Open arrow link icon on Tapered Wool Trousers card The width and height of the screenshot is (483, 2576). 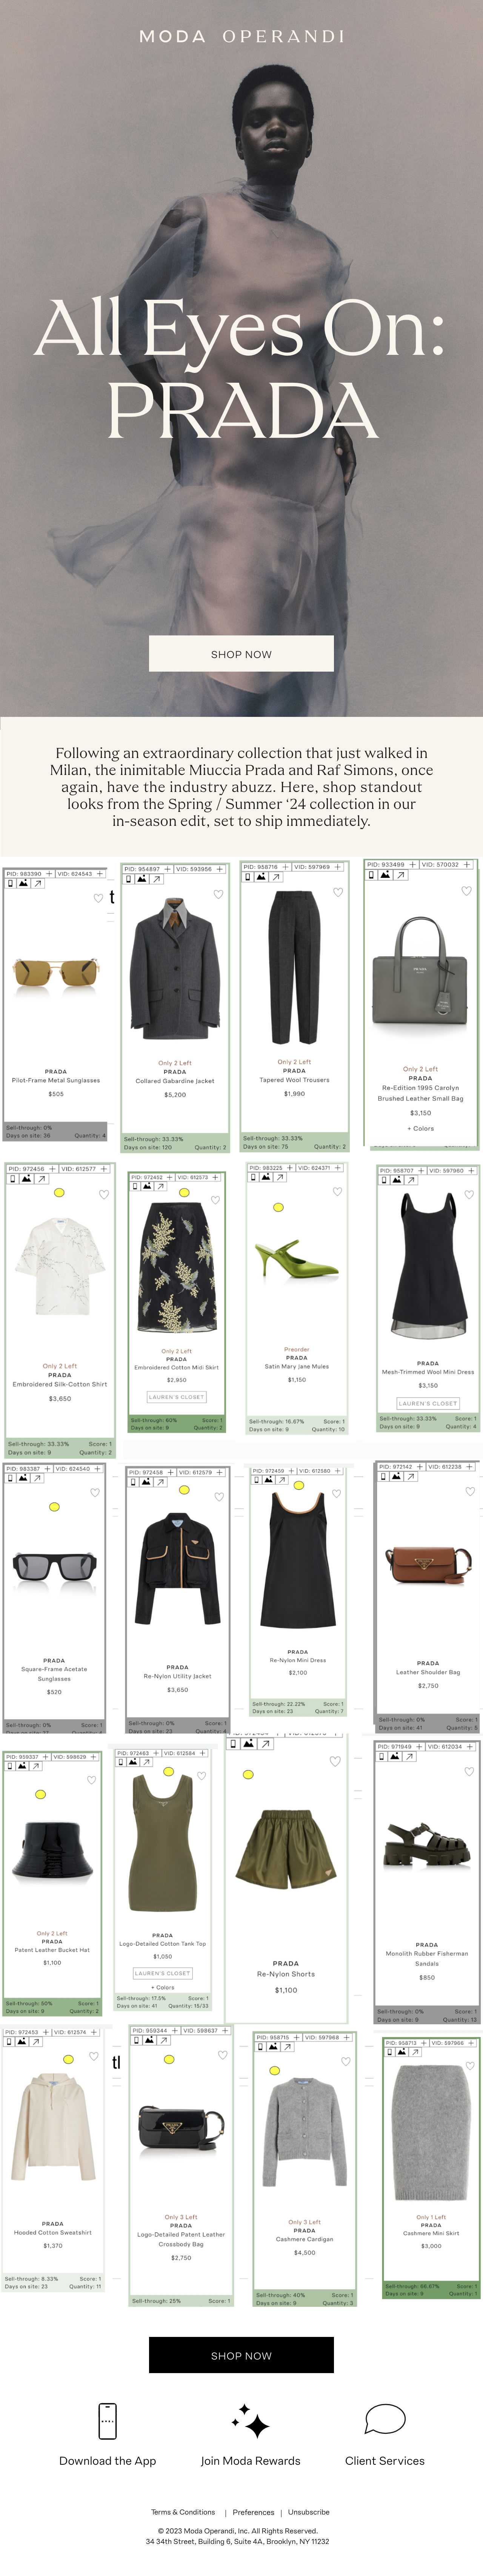click(276, 877)
